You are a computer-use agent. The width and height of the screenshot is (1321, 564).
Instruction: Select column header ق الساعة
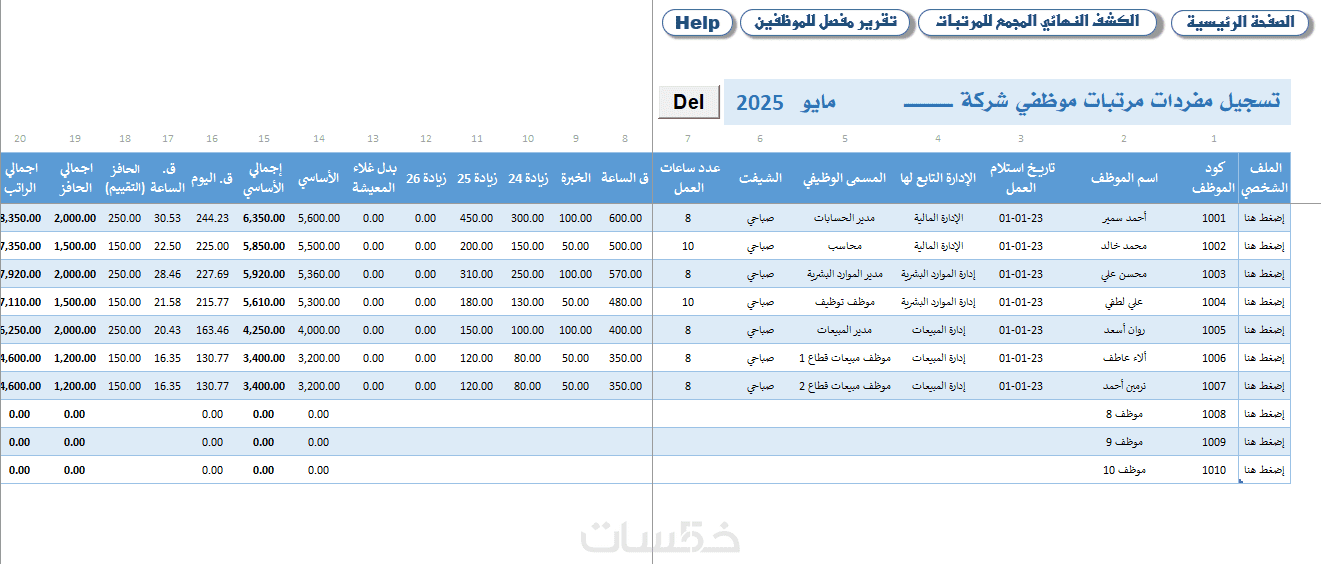point(625,178)
